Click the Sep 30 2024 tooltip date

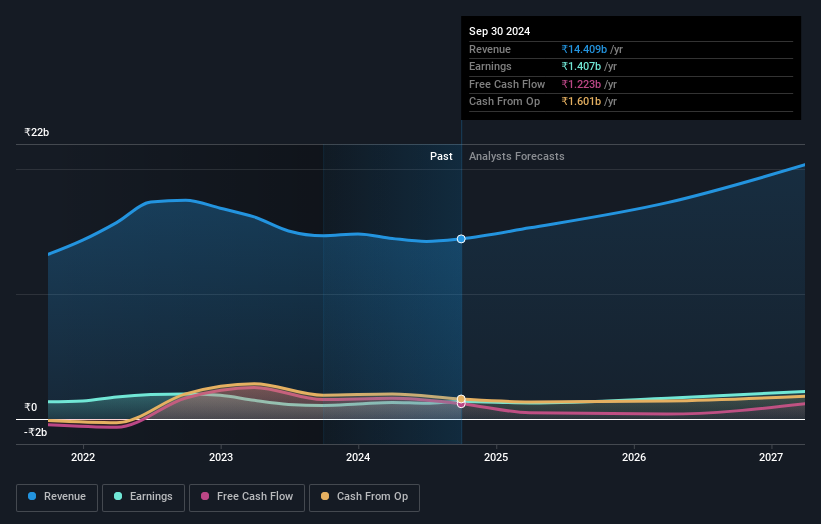pyautogui.click(x=500, y=31)
